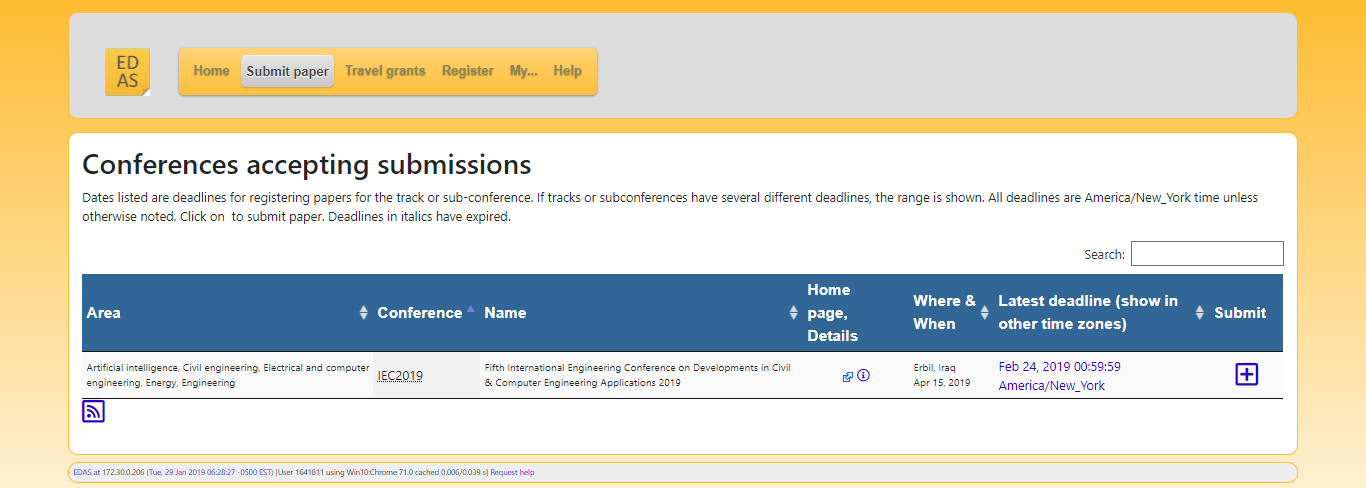Viewport: 1366px width, 488px height.
Task: Click the IEC2019 conference link
Action: (x=400, y=376)
